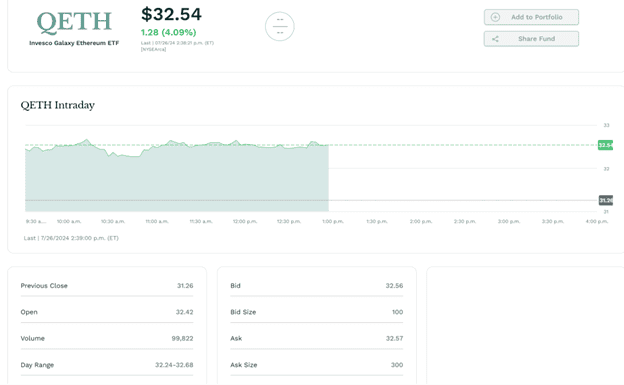Click the Share Fund button
The image size is (624, 385).
click(x=531, y=39)
